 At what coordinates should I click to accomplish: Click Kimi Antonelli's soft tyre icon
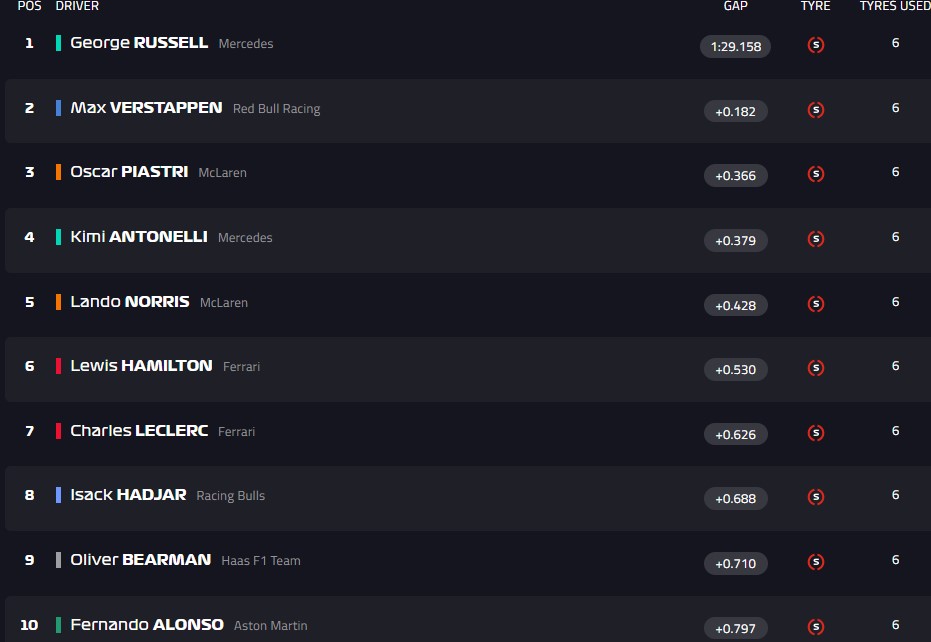[816, 239]
